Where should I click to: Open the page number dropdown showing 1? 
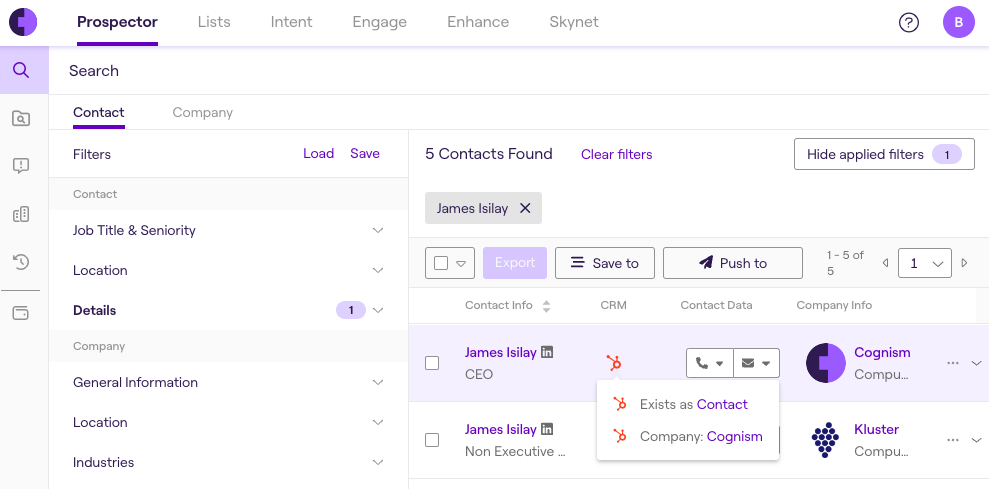(x=925, y=263)
